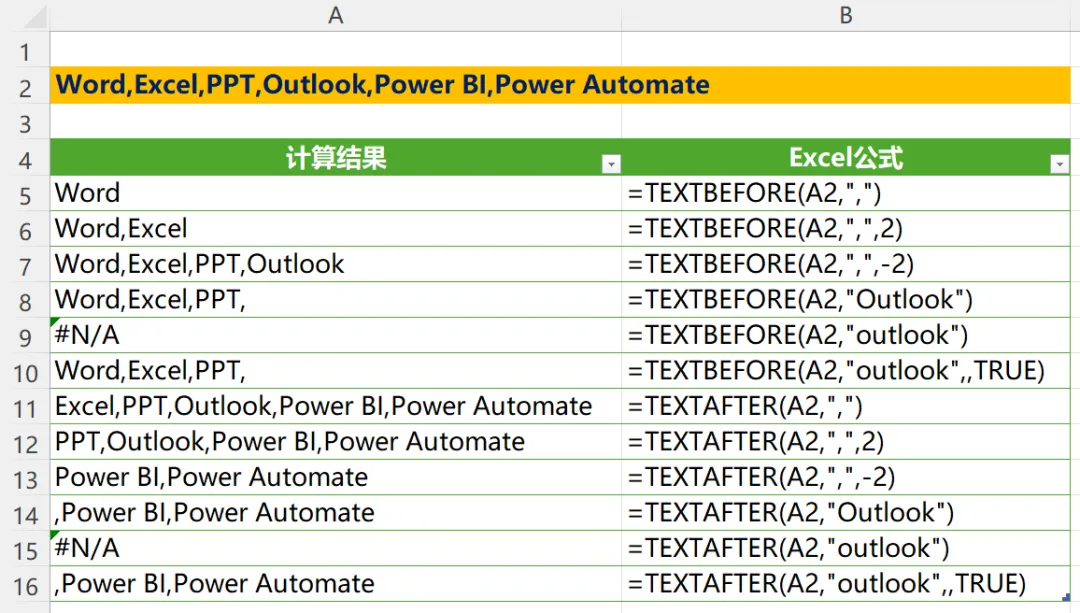Select formula =TEXTAFTER(A2,"outlook") in row 15

tap(846, 548)
